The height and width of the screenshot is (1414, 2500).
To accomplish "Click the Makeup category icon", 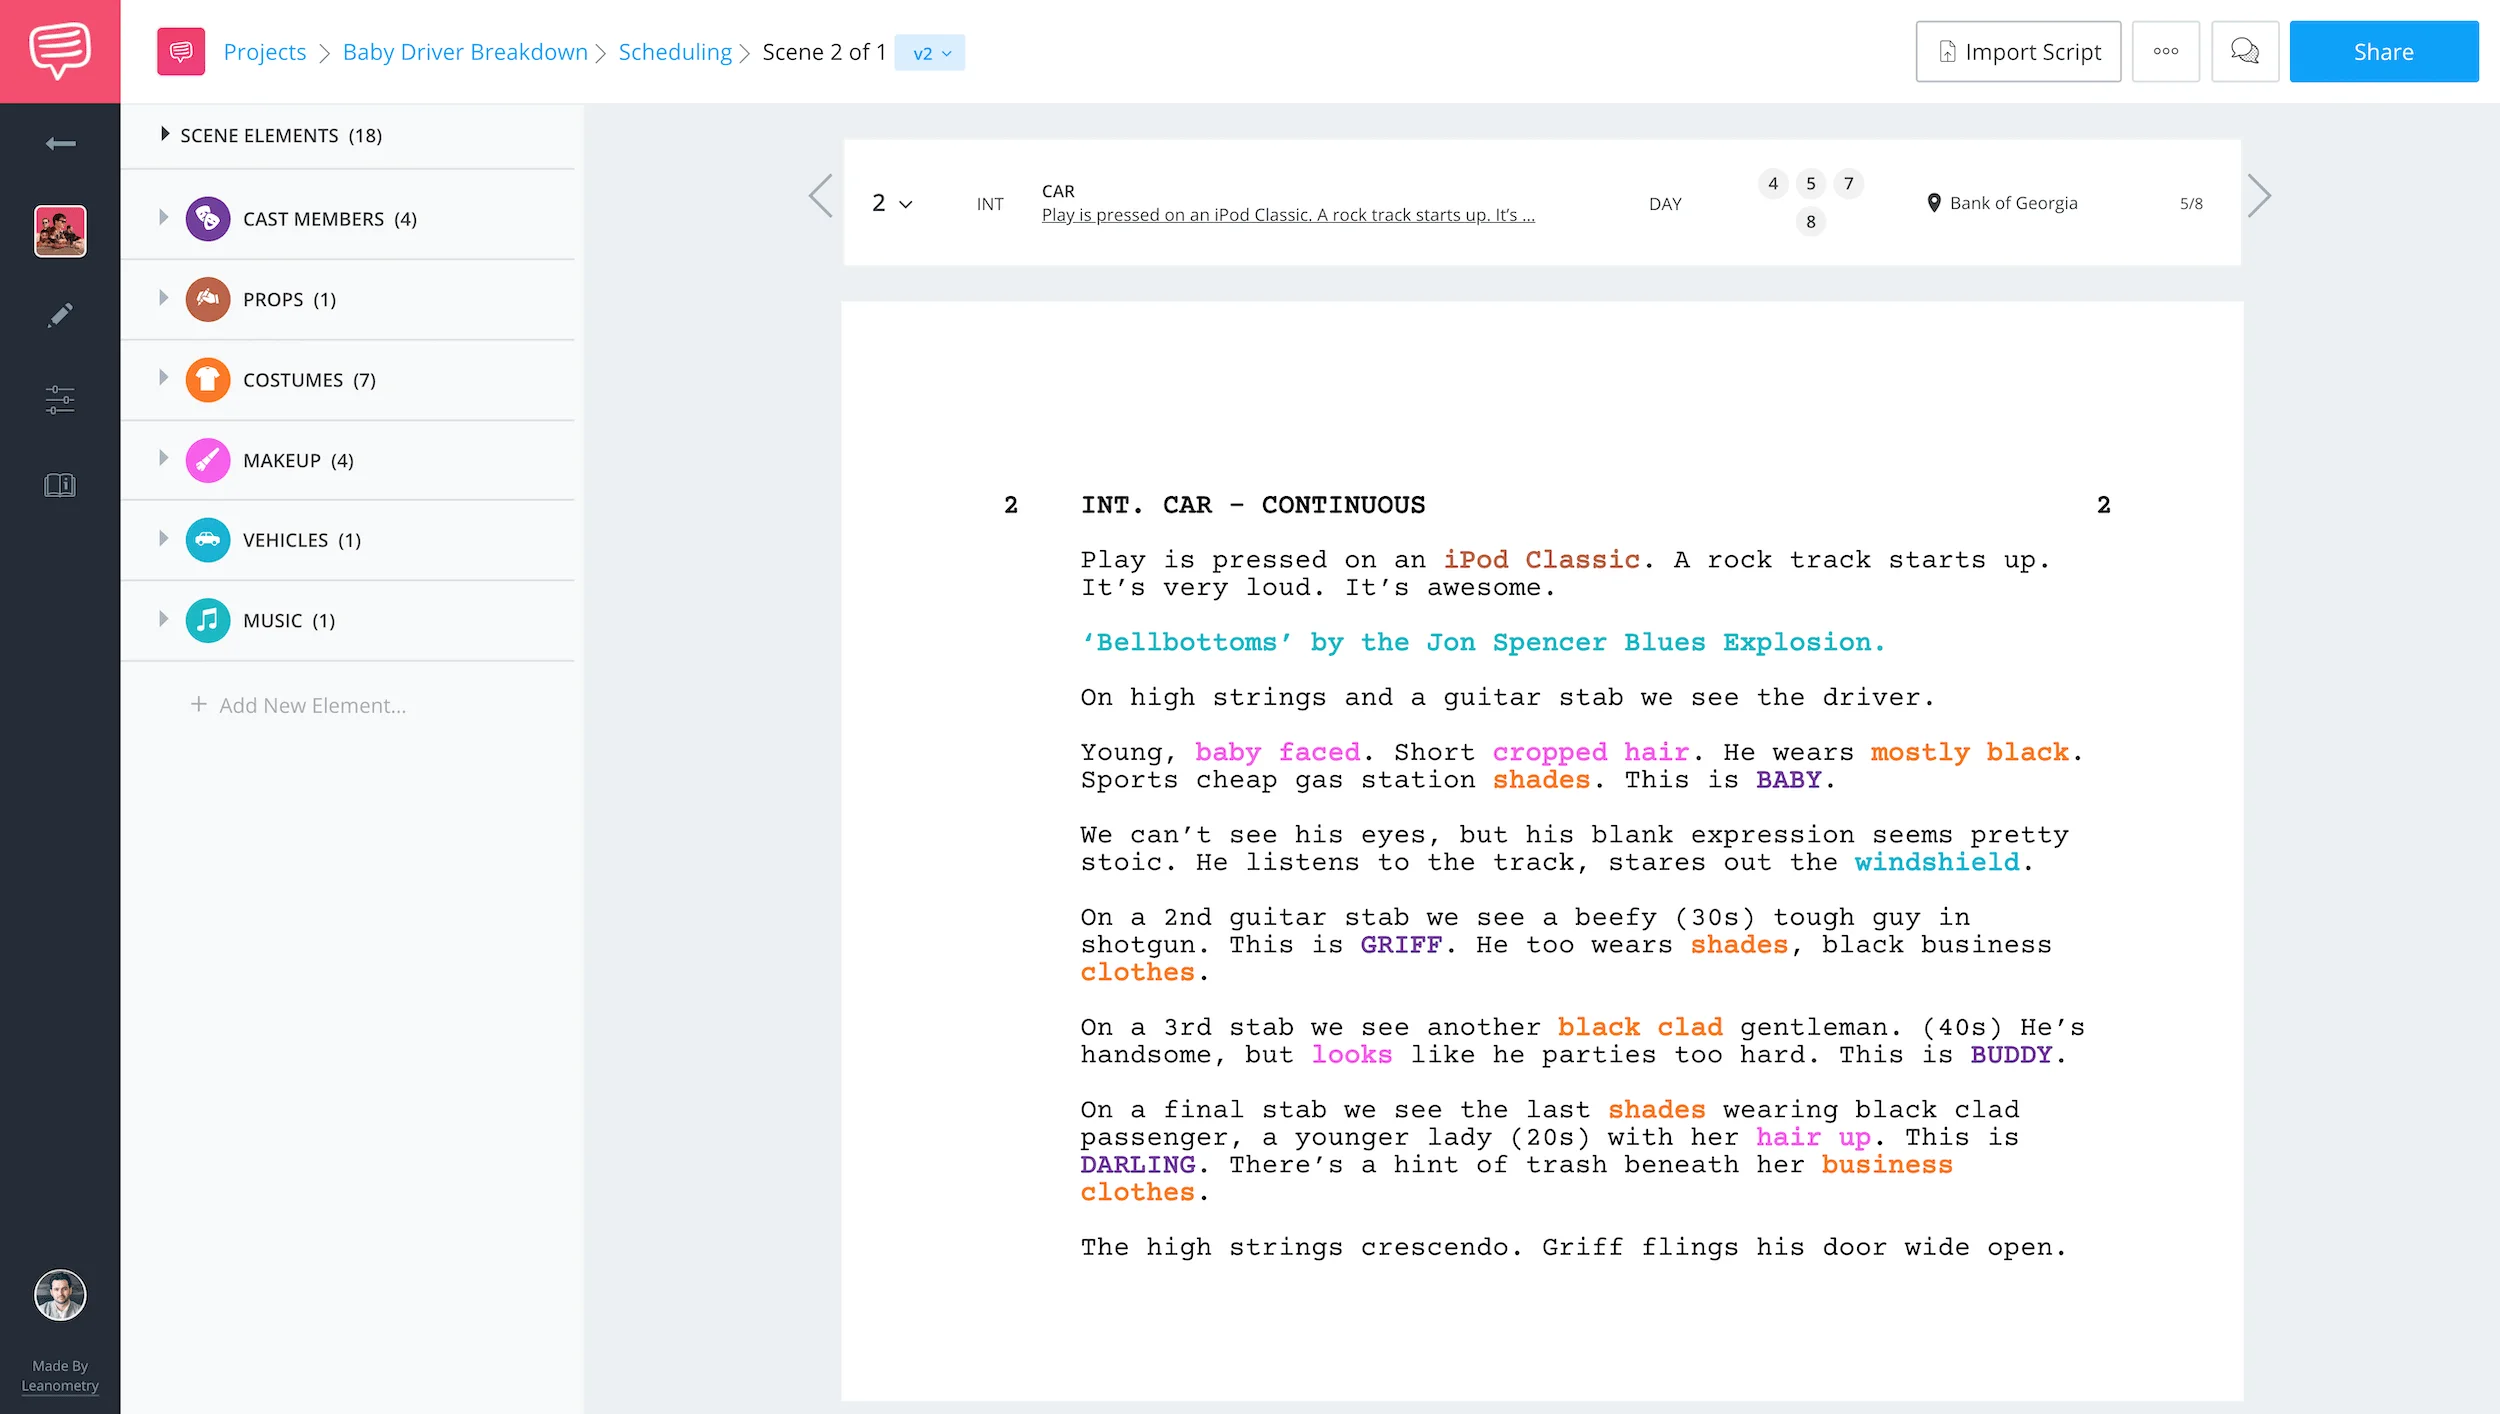I will point(208,460).
